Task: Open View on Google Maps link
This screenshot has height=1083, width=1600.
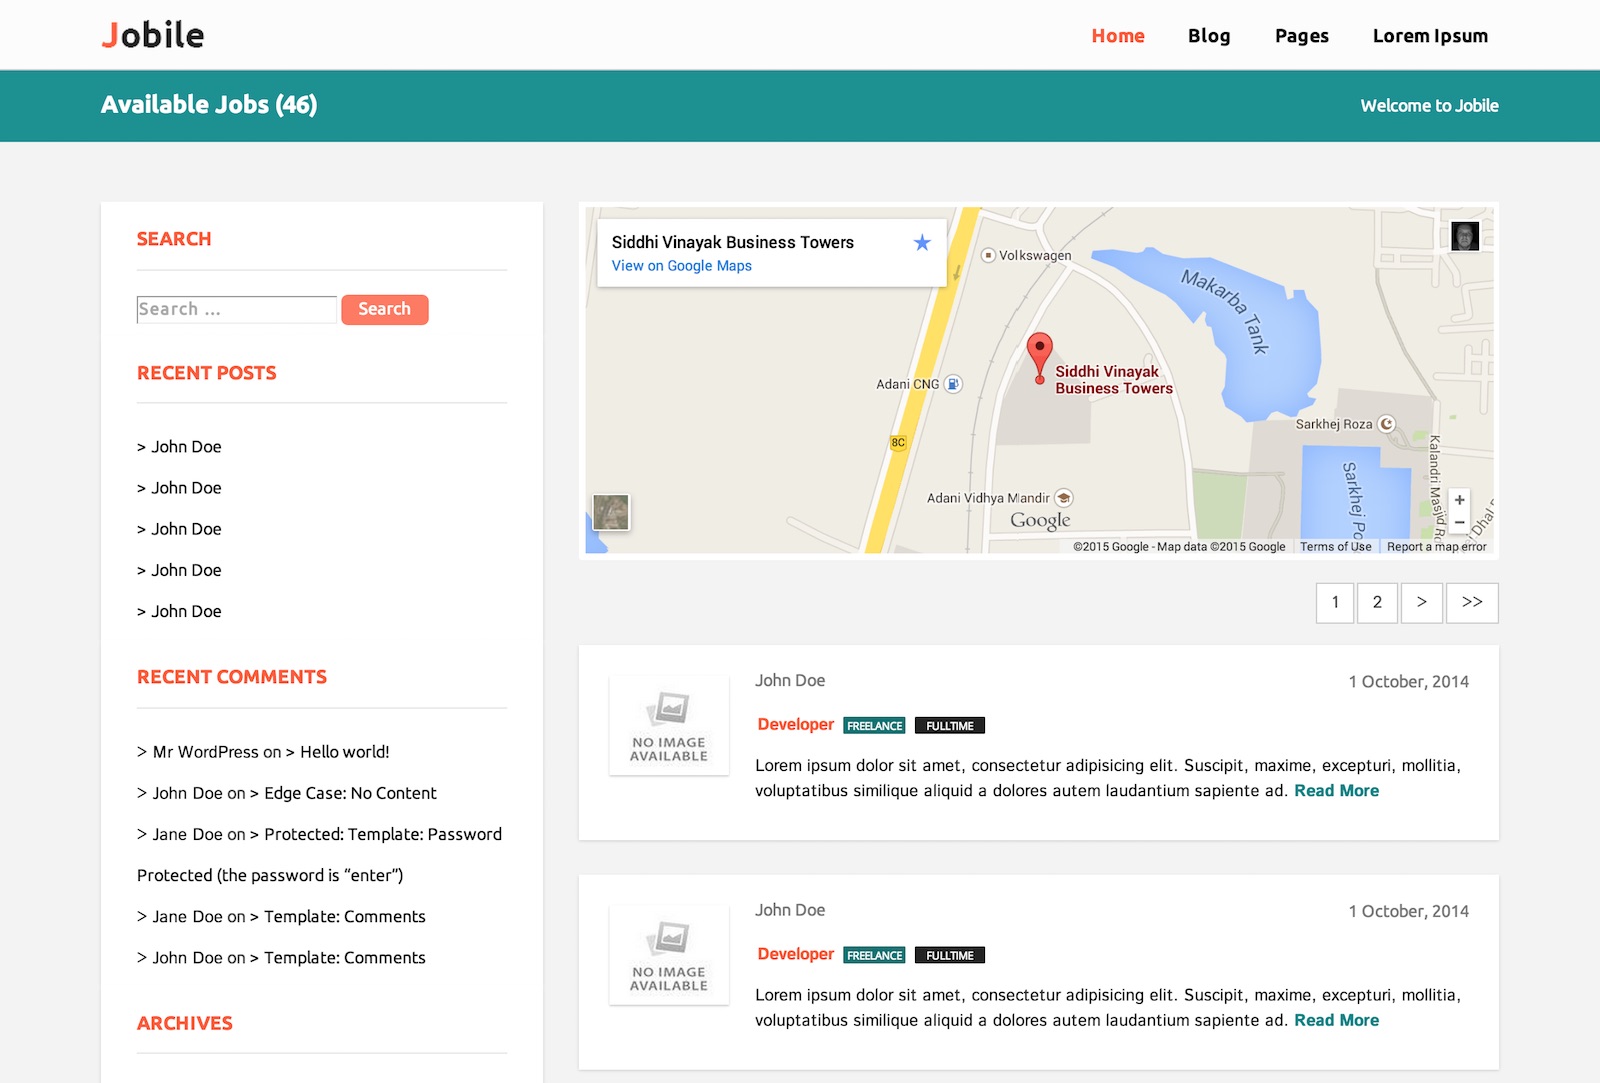Action: point(681,266)
